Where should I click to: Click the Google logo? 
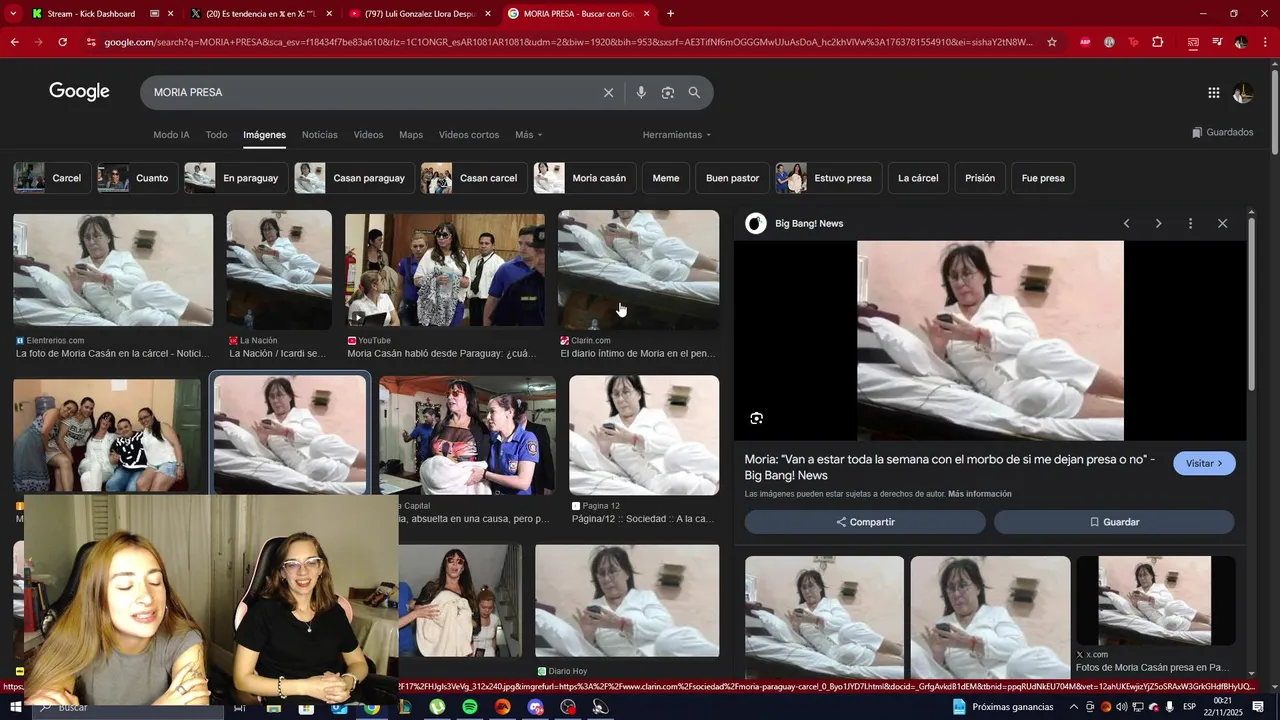point(79,92)
